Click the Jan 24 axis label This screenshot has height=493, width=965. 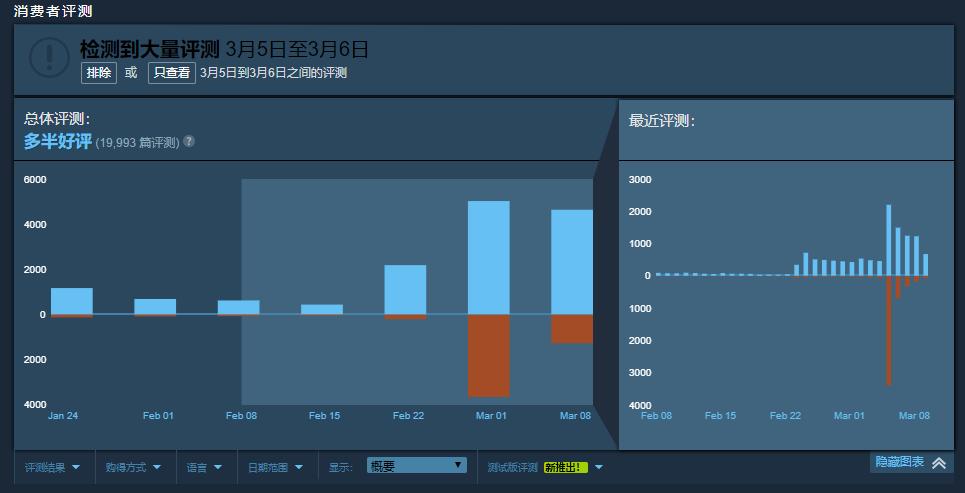63,416
